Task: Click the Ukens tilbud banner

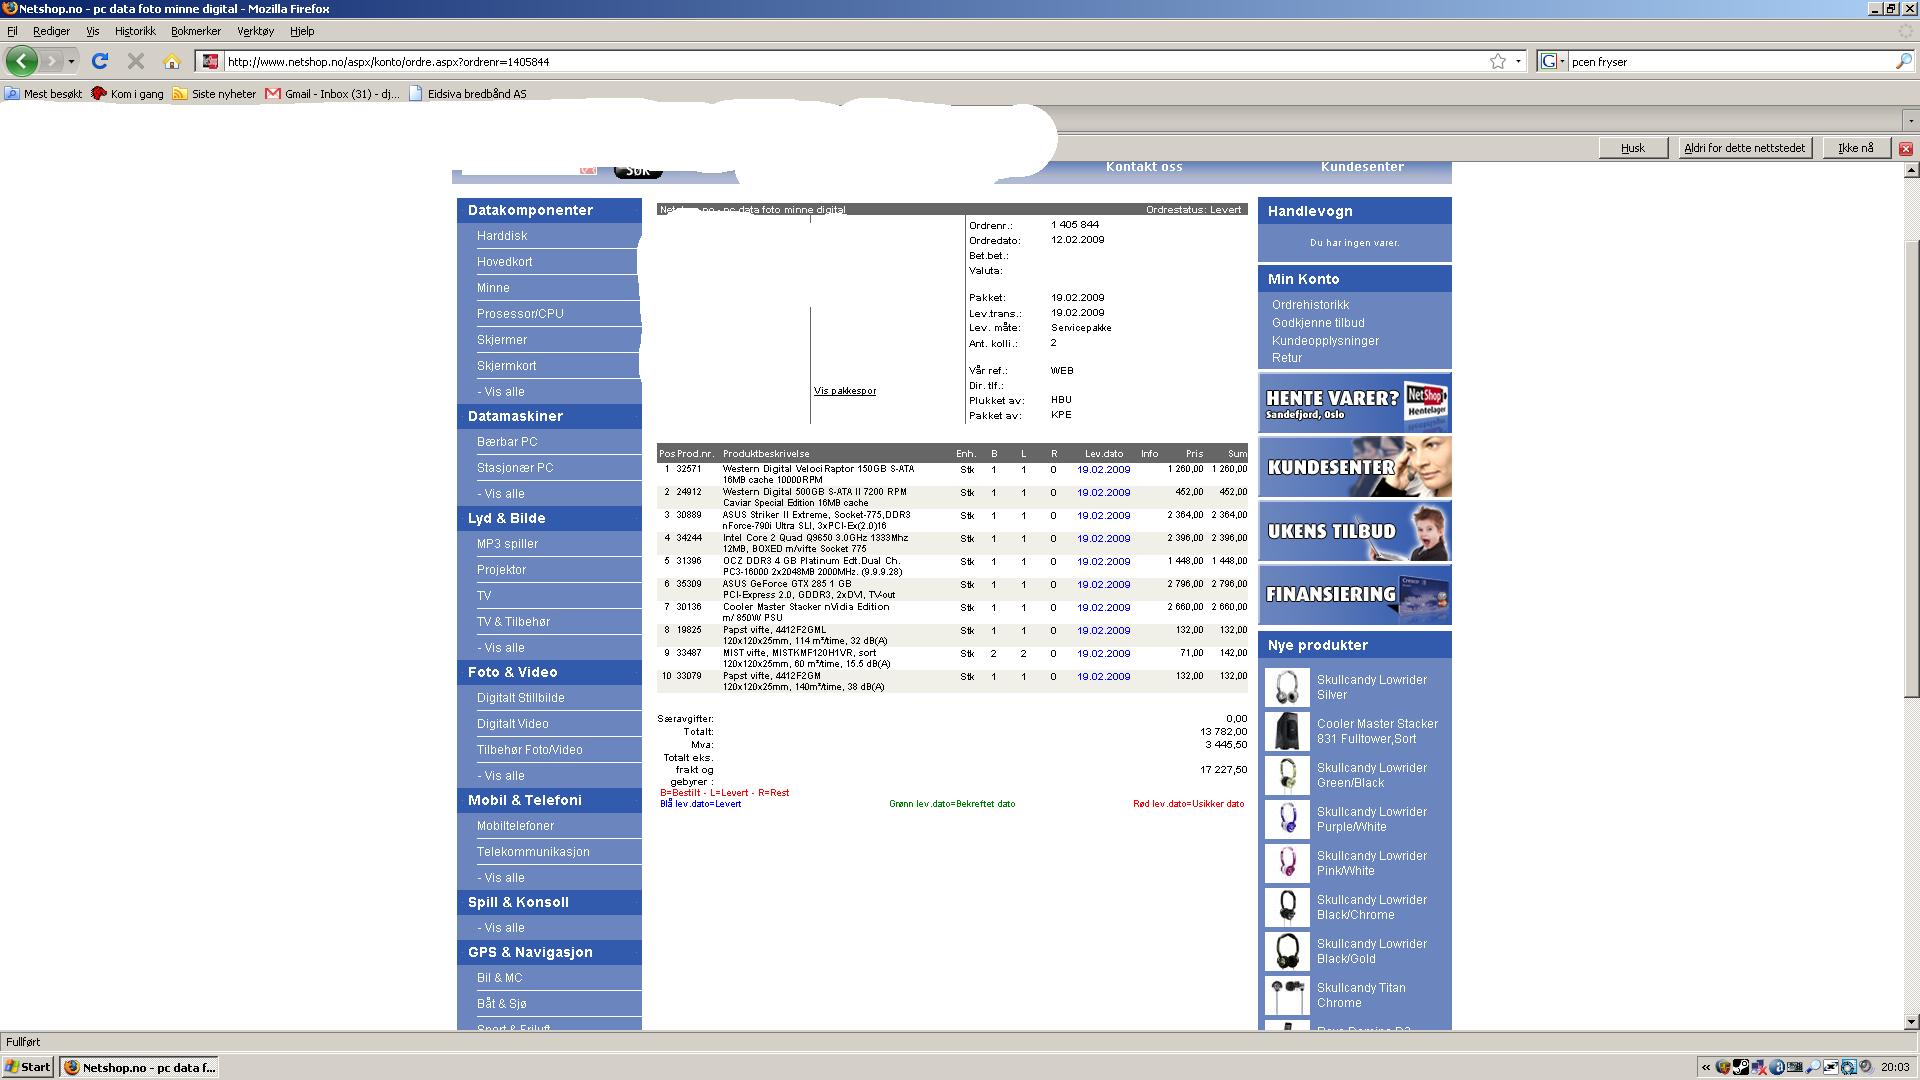Action: coord(1355,531)
